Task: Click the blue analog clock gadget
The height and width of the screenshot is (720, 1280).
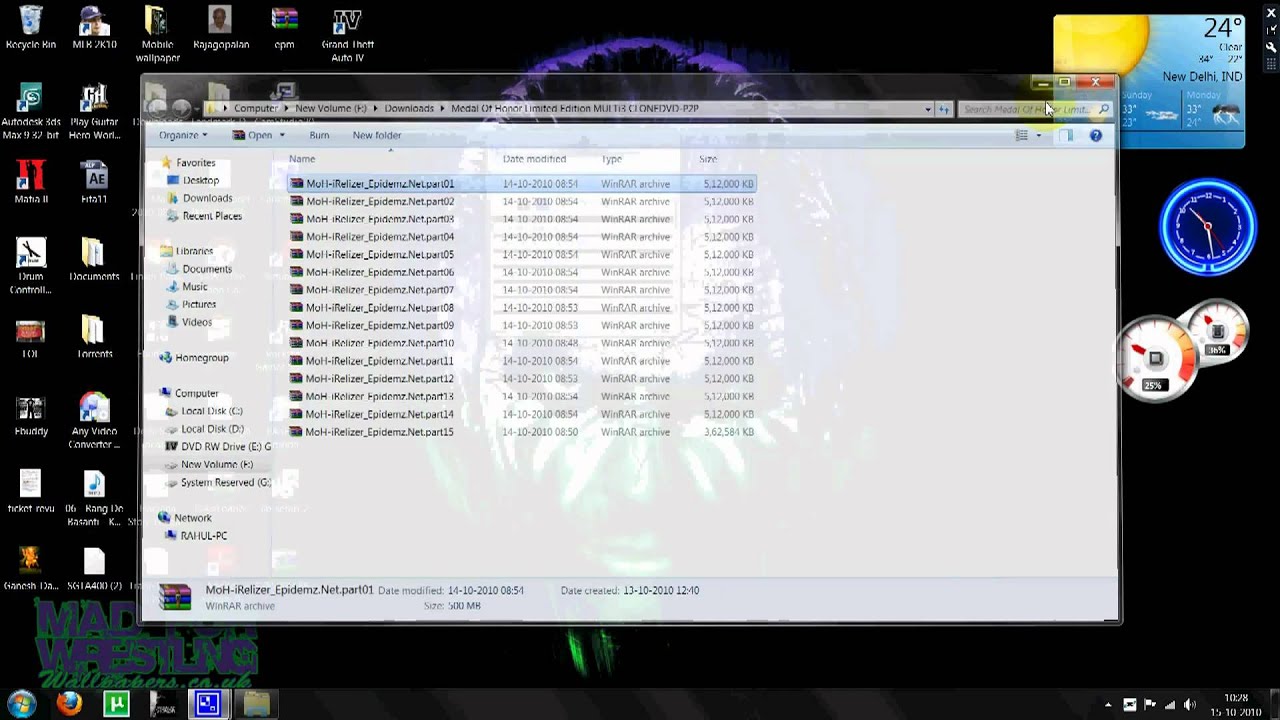Action: click(x=1207, y=227)
